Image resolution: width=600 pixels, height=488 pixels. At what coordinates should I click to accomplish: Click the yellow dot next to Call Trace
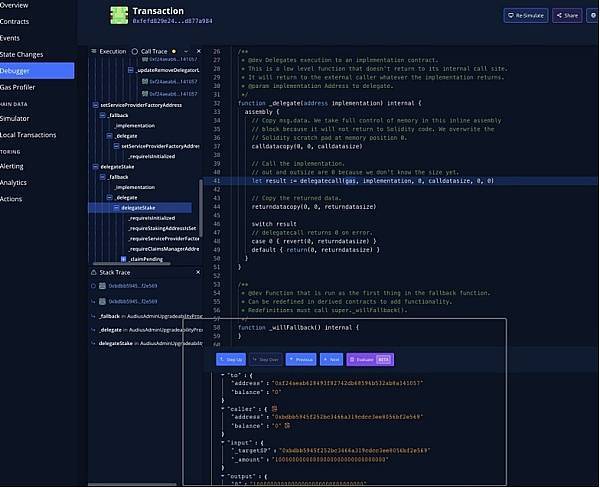[x=174, y=51]
